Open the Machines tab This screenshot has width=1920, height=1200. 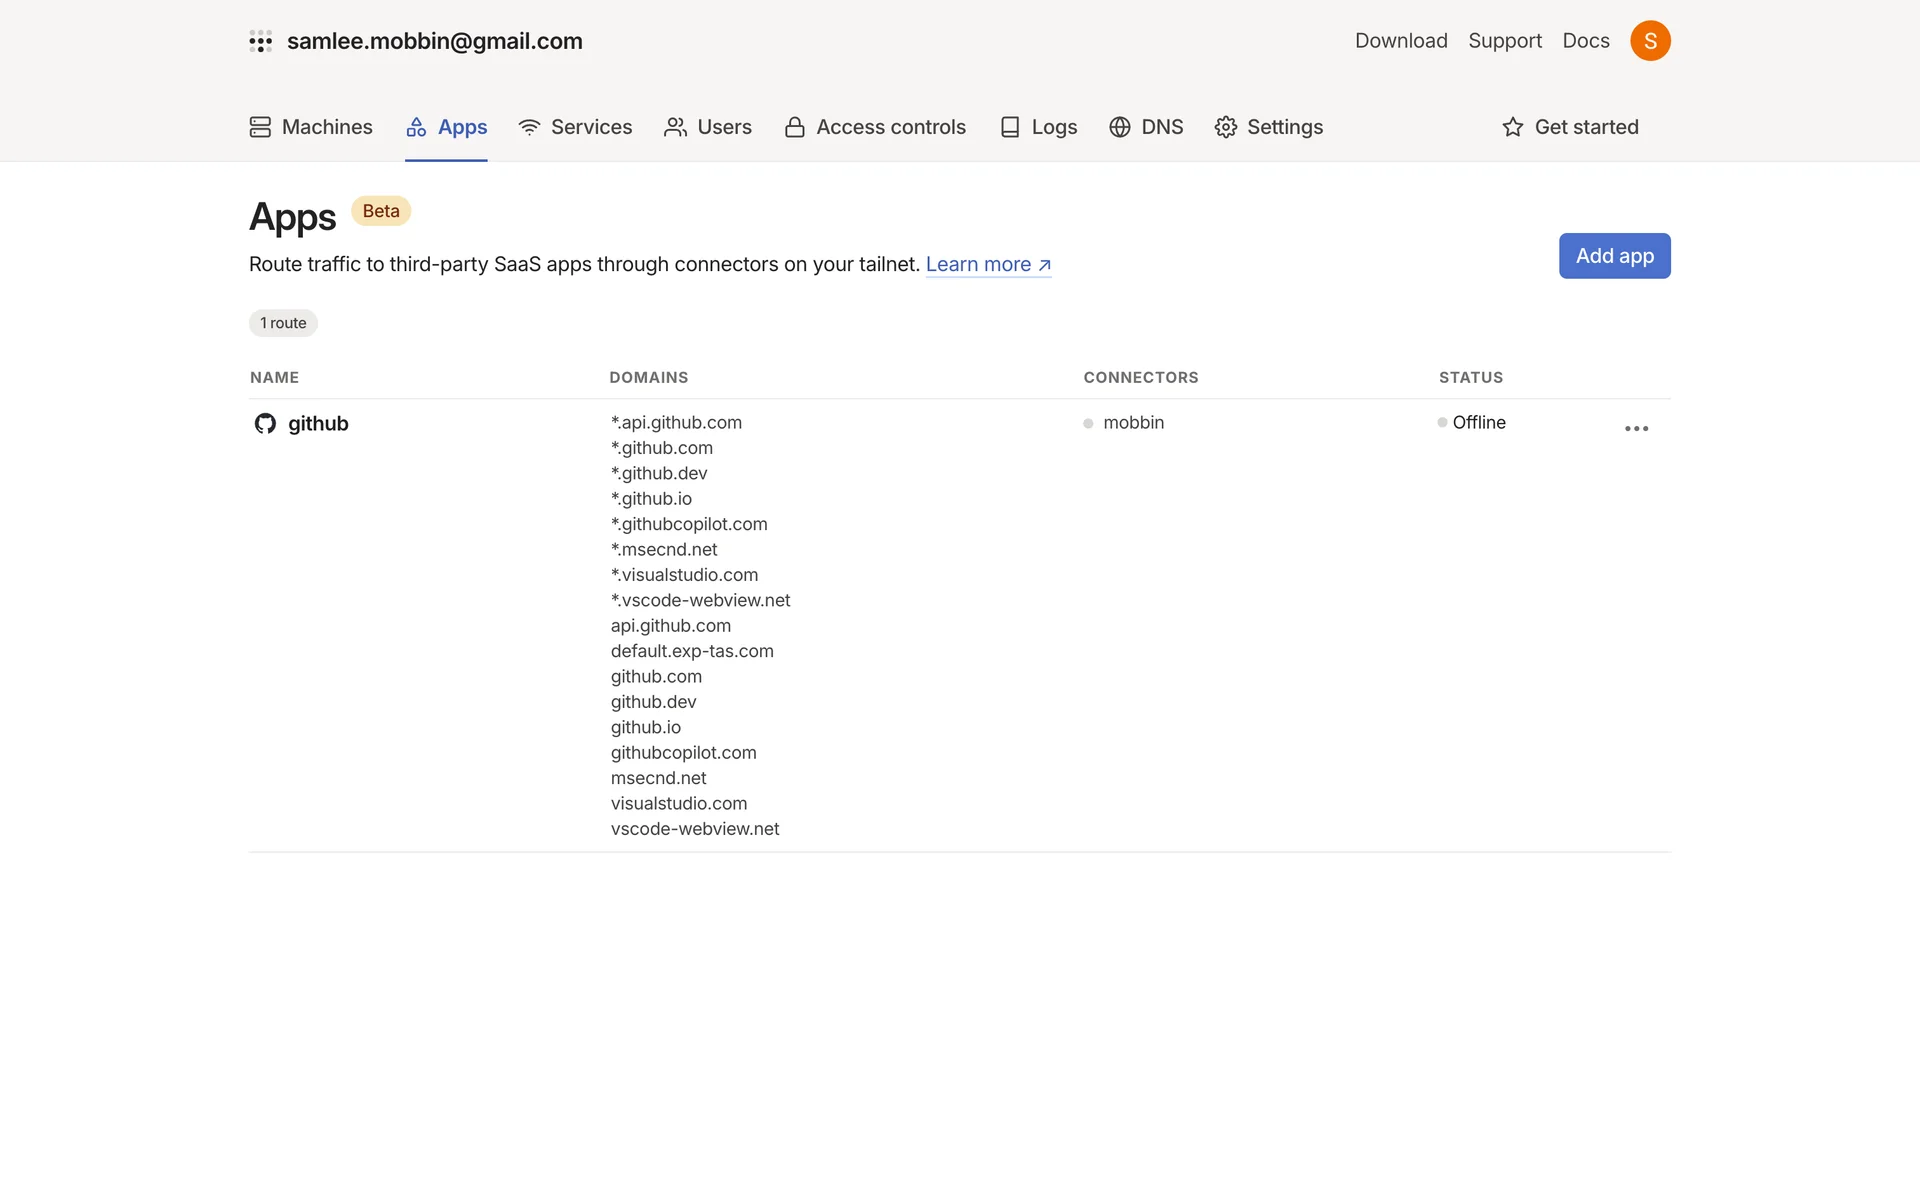click(x=311, y=127)
